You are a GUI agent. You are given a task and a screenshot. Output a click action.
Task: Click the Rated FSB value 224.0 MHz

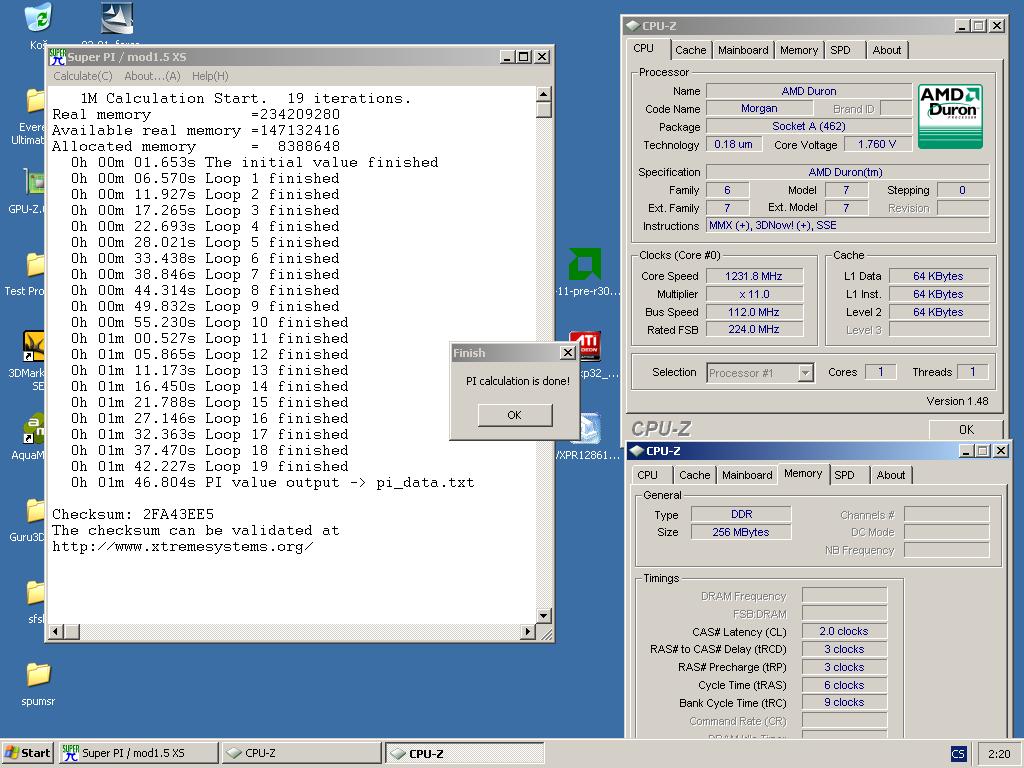754,330
